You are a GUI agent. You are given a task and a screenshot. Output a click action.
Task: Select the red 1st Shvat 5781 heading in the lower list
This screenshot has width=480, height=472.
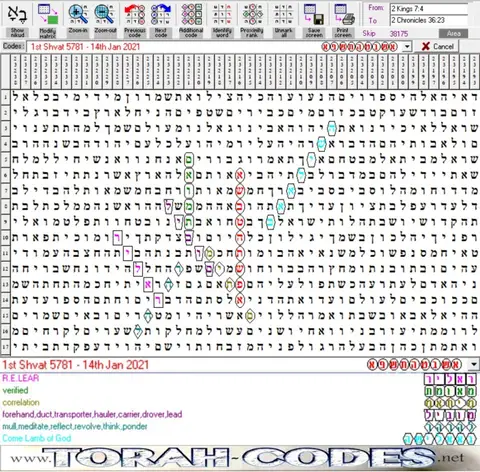point(75,365)
